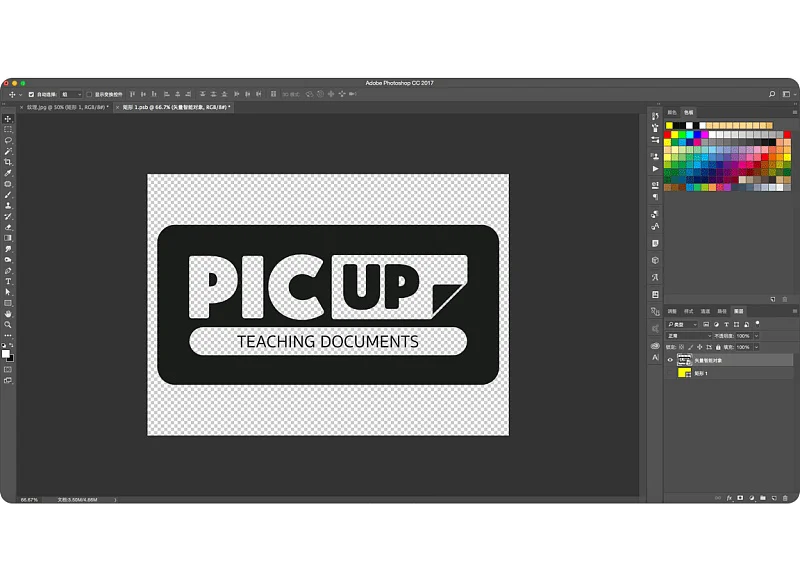The image size is (800, 582).
Task: Show the hidden yellow 矩形 1 layer
Action: point(670,373)
